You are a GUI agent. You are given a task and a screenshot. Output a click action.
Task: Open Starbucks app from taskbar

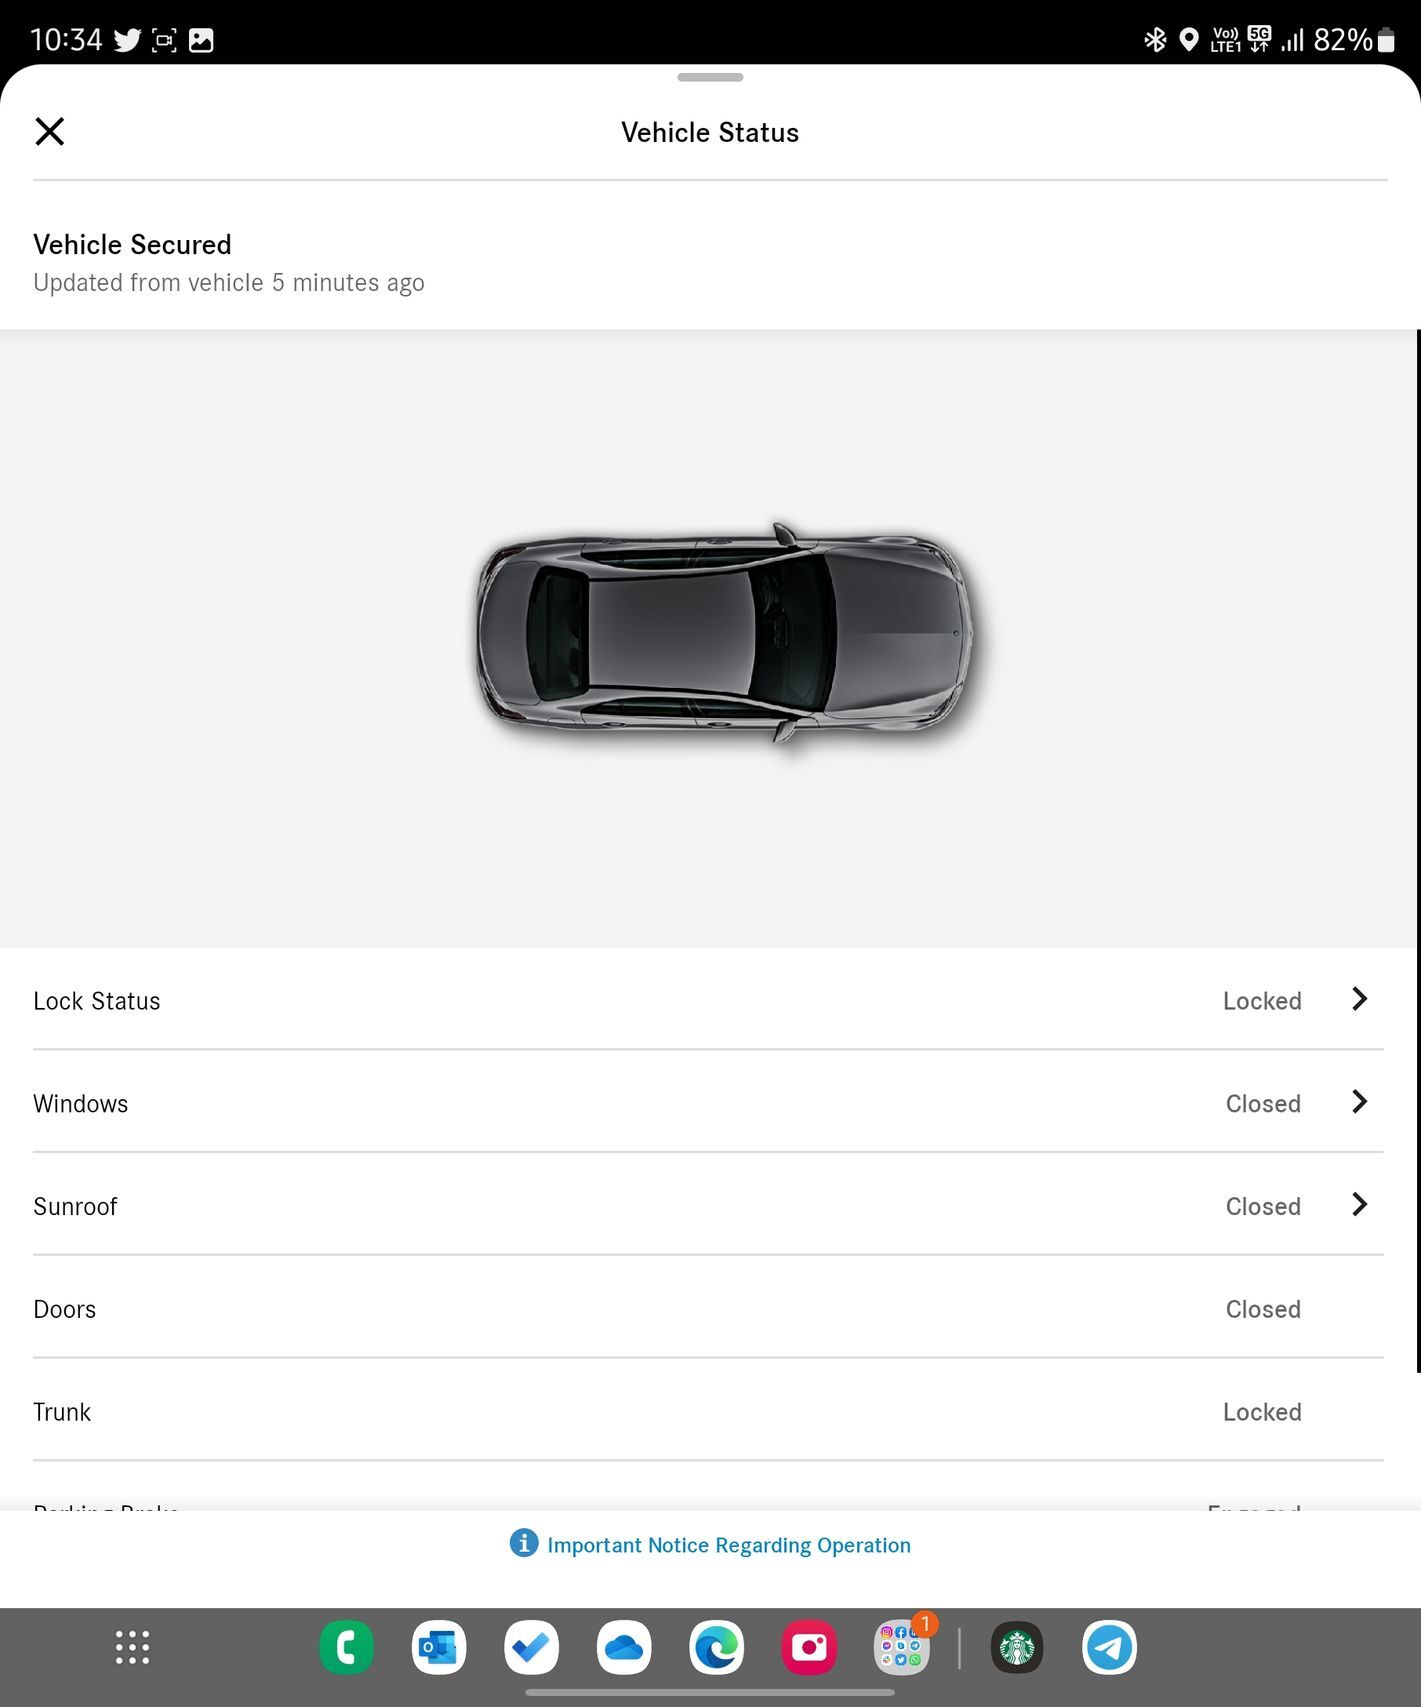pyautogui.click(x=1017, y=1647)
